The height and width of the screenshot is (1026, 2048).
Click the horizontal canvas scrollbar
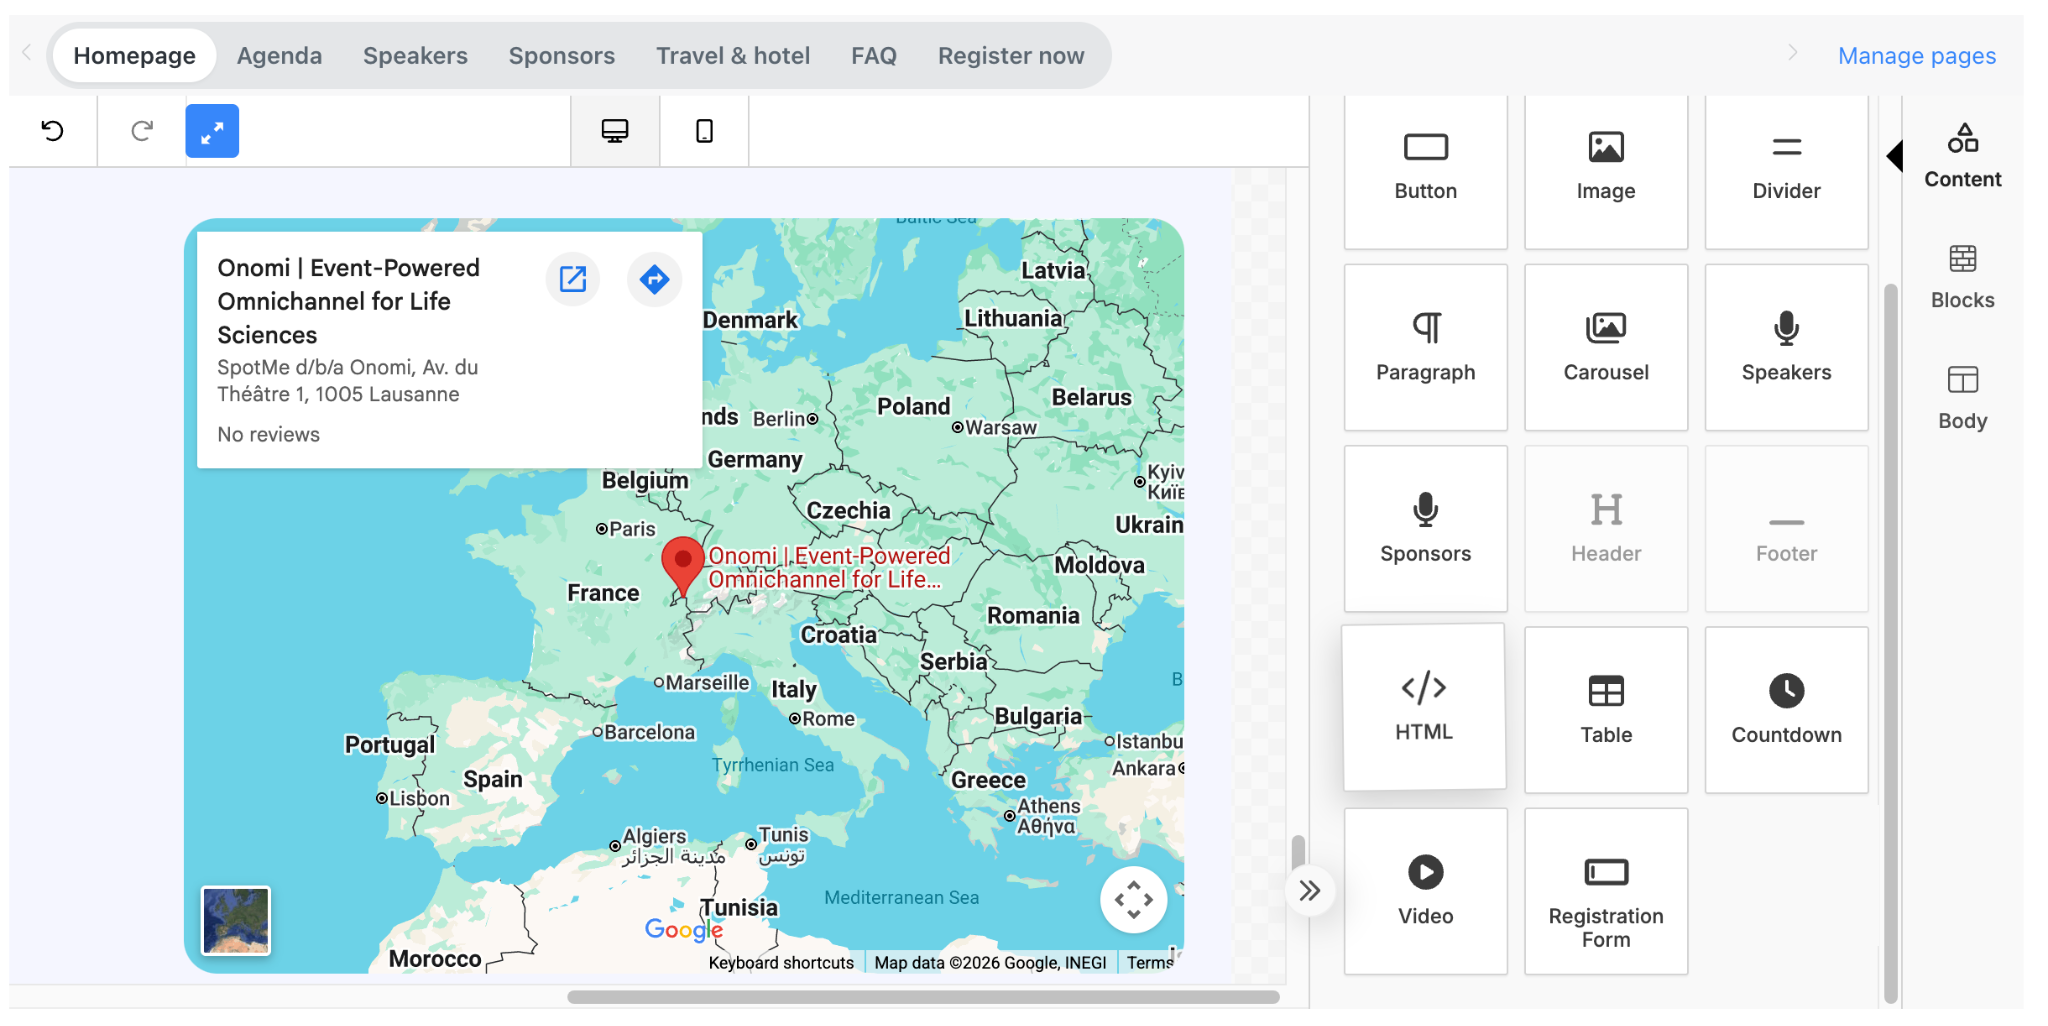tap(923, 997)
